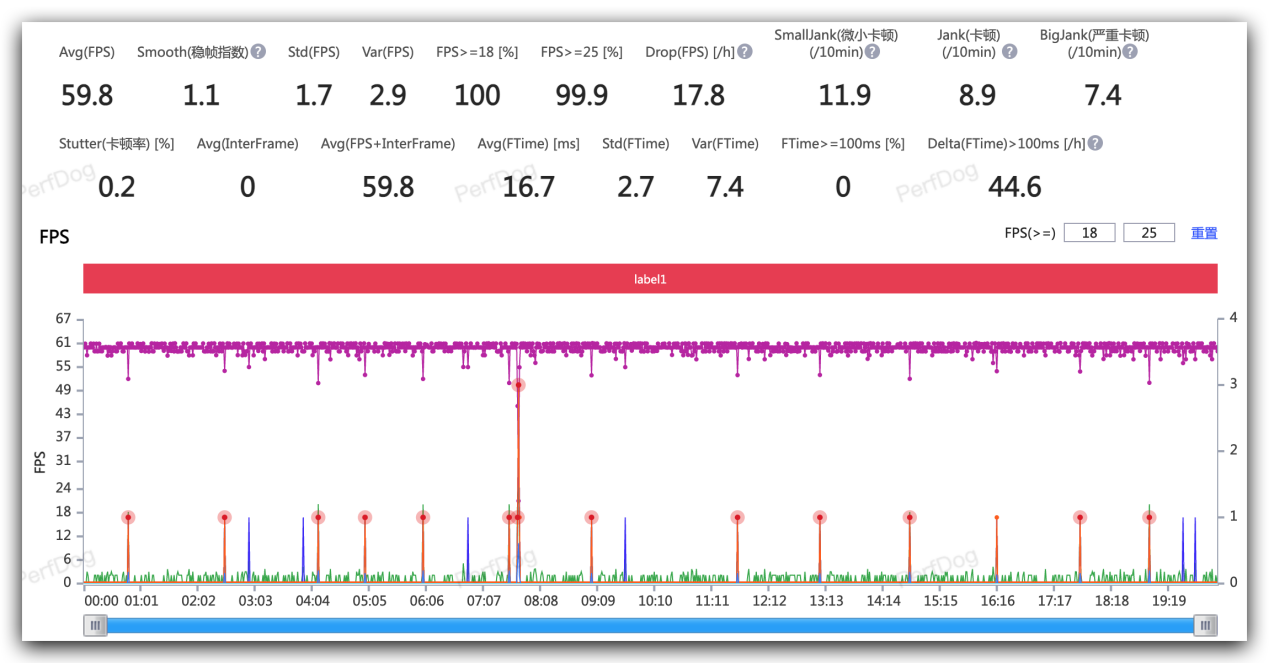Click the 00:00 time axis label

(x=101, y=601)
